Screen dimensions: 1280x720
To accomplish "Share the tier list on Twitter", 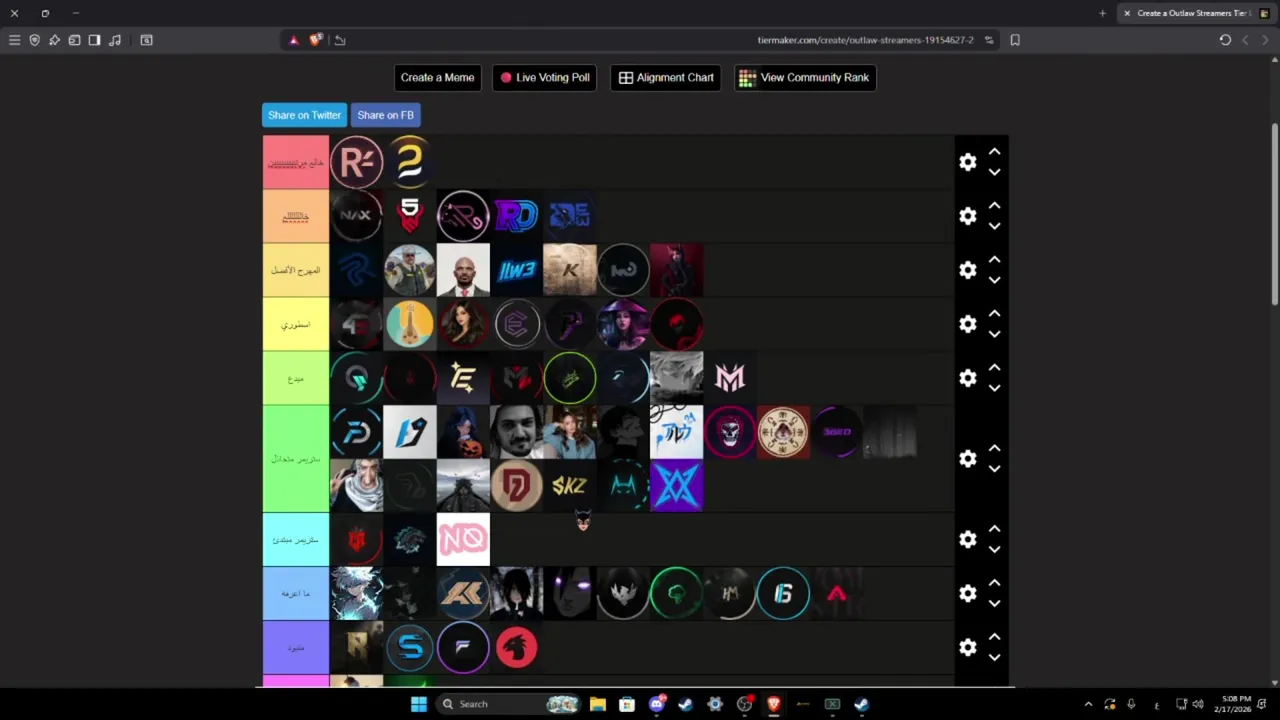I will pos(304,115).
